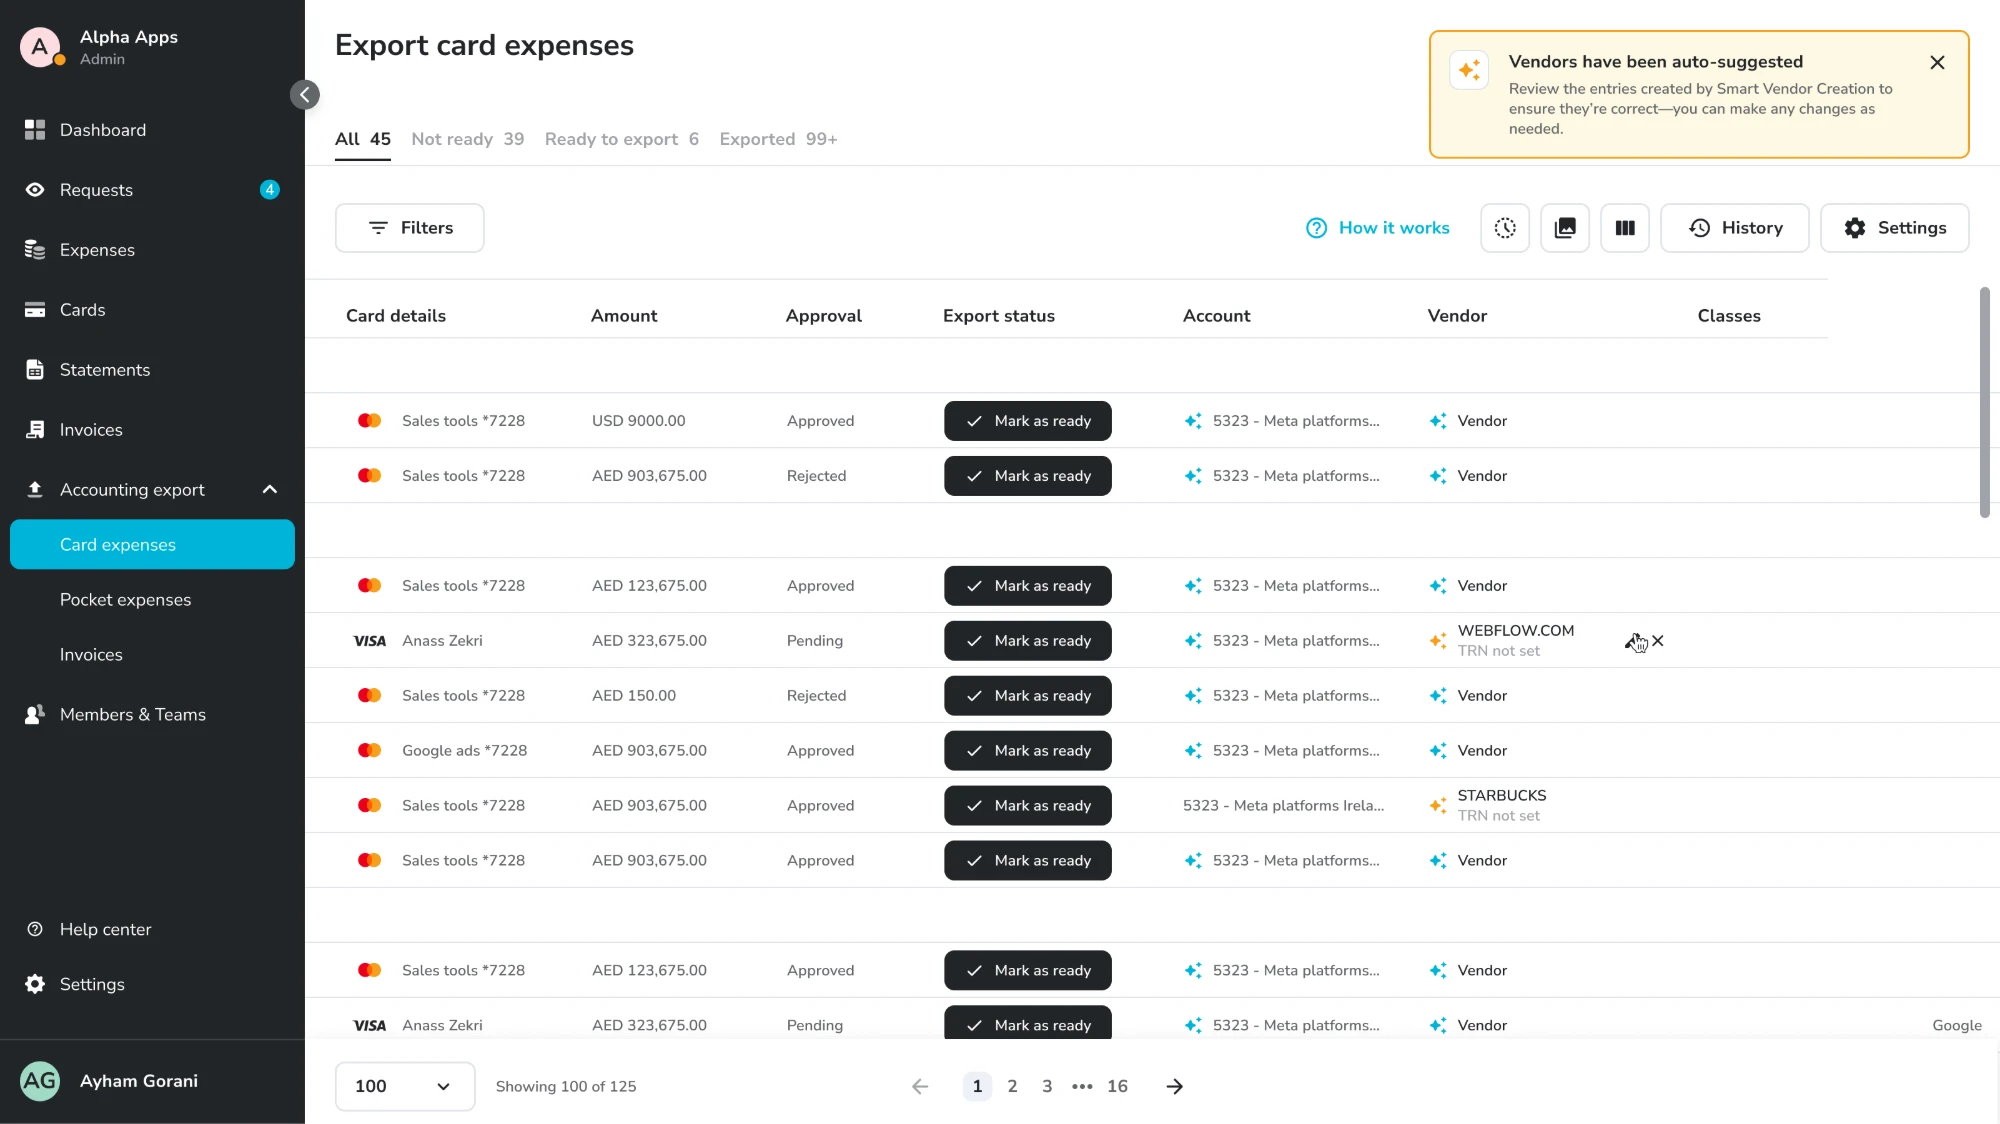Open the columns layout icon button
This screenshot has height=1124, width=2000.
click(1625, 228)
